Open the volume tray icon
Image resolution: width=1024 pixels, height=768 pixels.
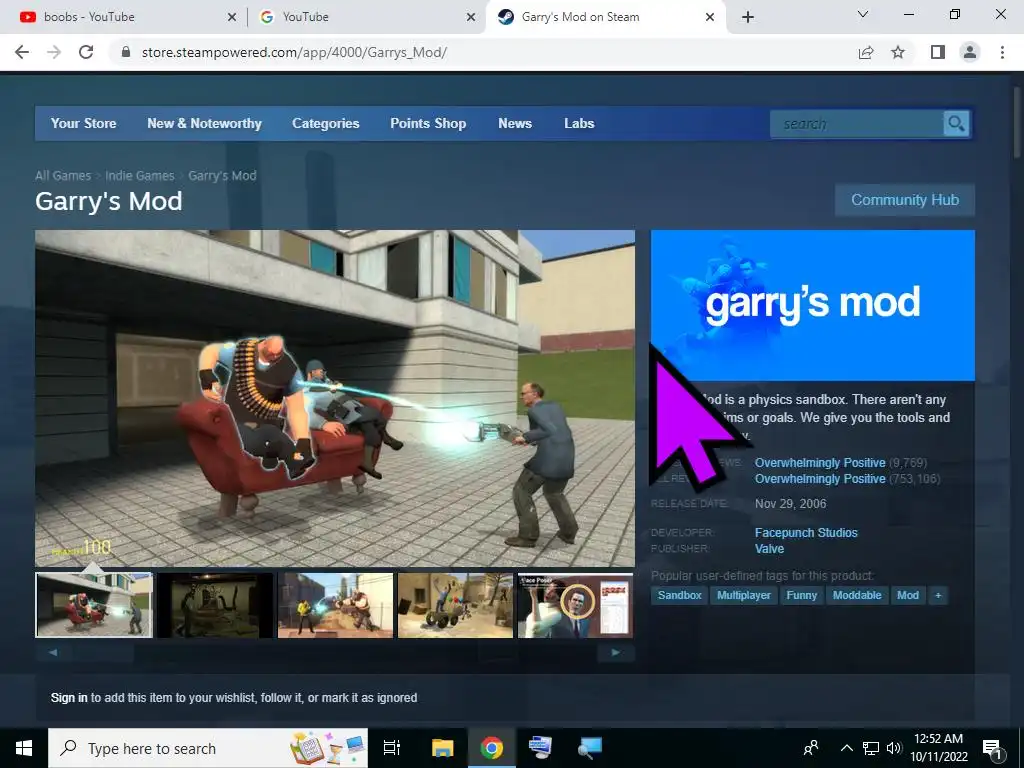[894, 748]
